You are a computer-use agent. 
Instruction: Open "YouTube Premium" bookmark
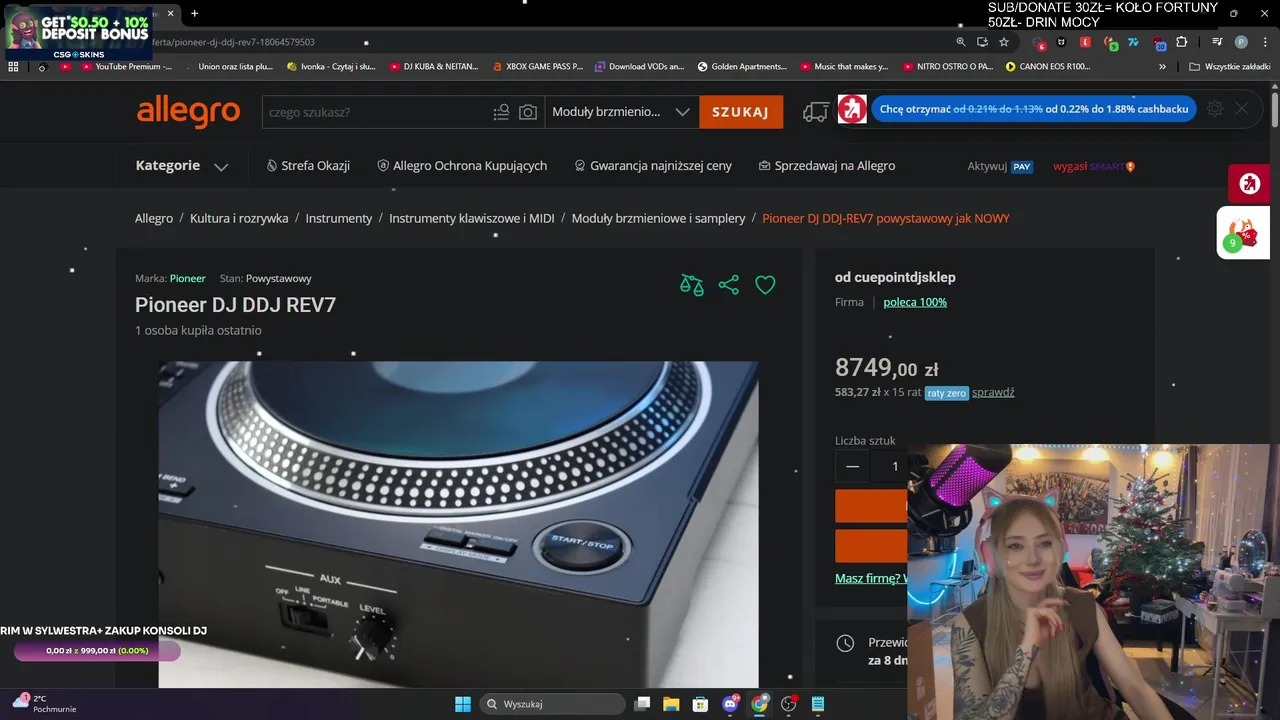click(x=127, y=66)
